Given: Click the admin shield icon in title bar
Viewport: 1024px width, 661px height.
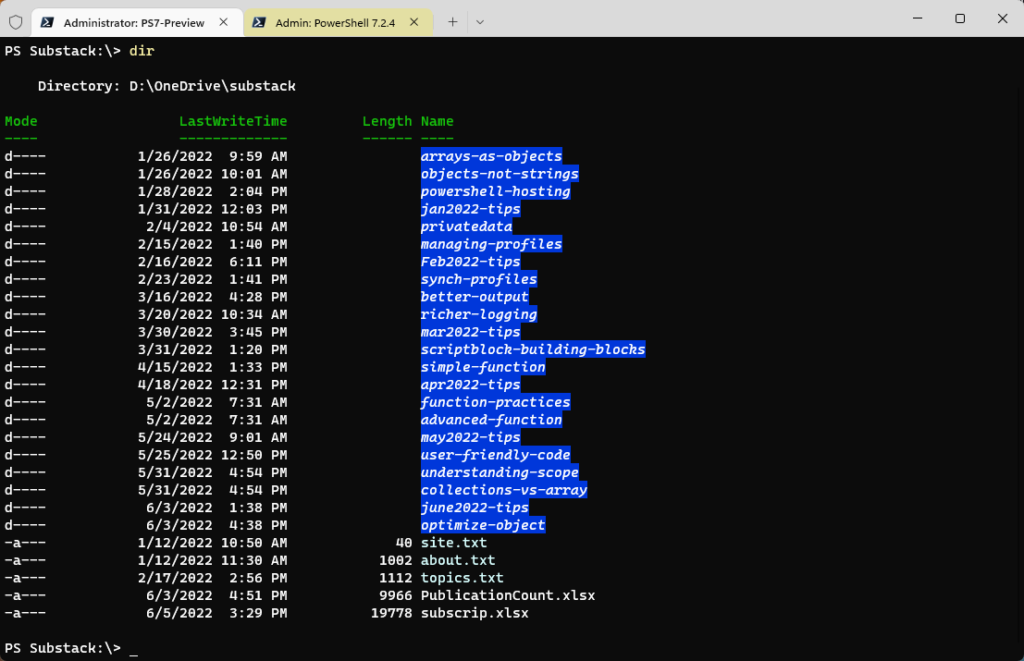Looking at the screenshot, I should click(x=15, y=21).
